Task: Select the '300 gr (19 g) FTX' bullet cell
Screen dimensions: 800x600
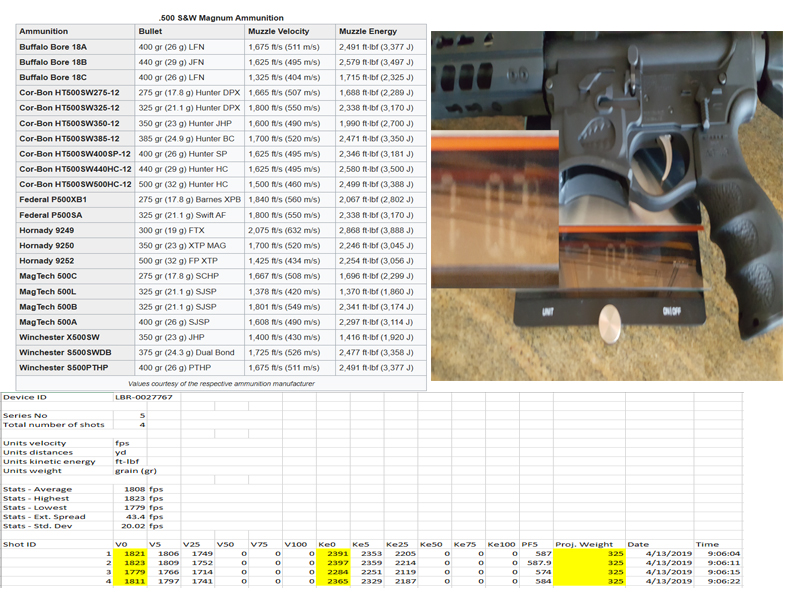Action: 190,231
